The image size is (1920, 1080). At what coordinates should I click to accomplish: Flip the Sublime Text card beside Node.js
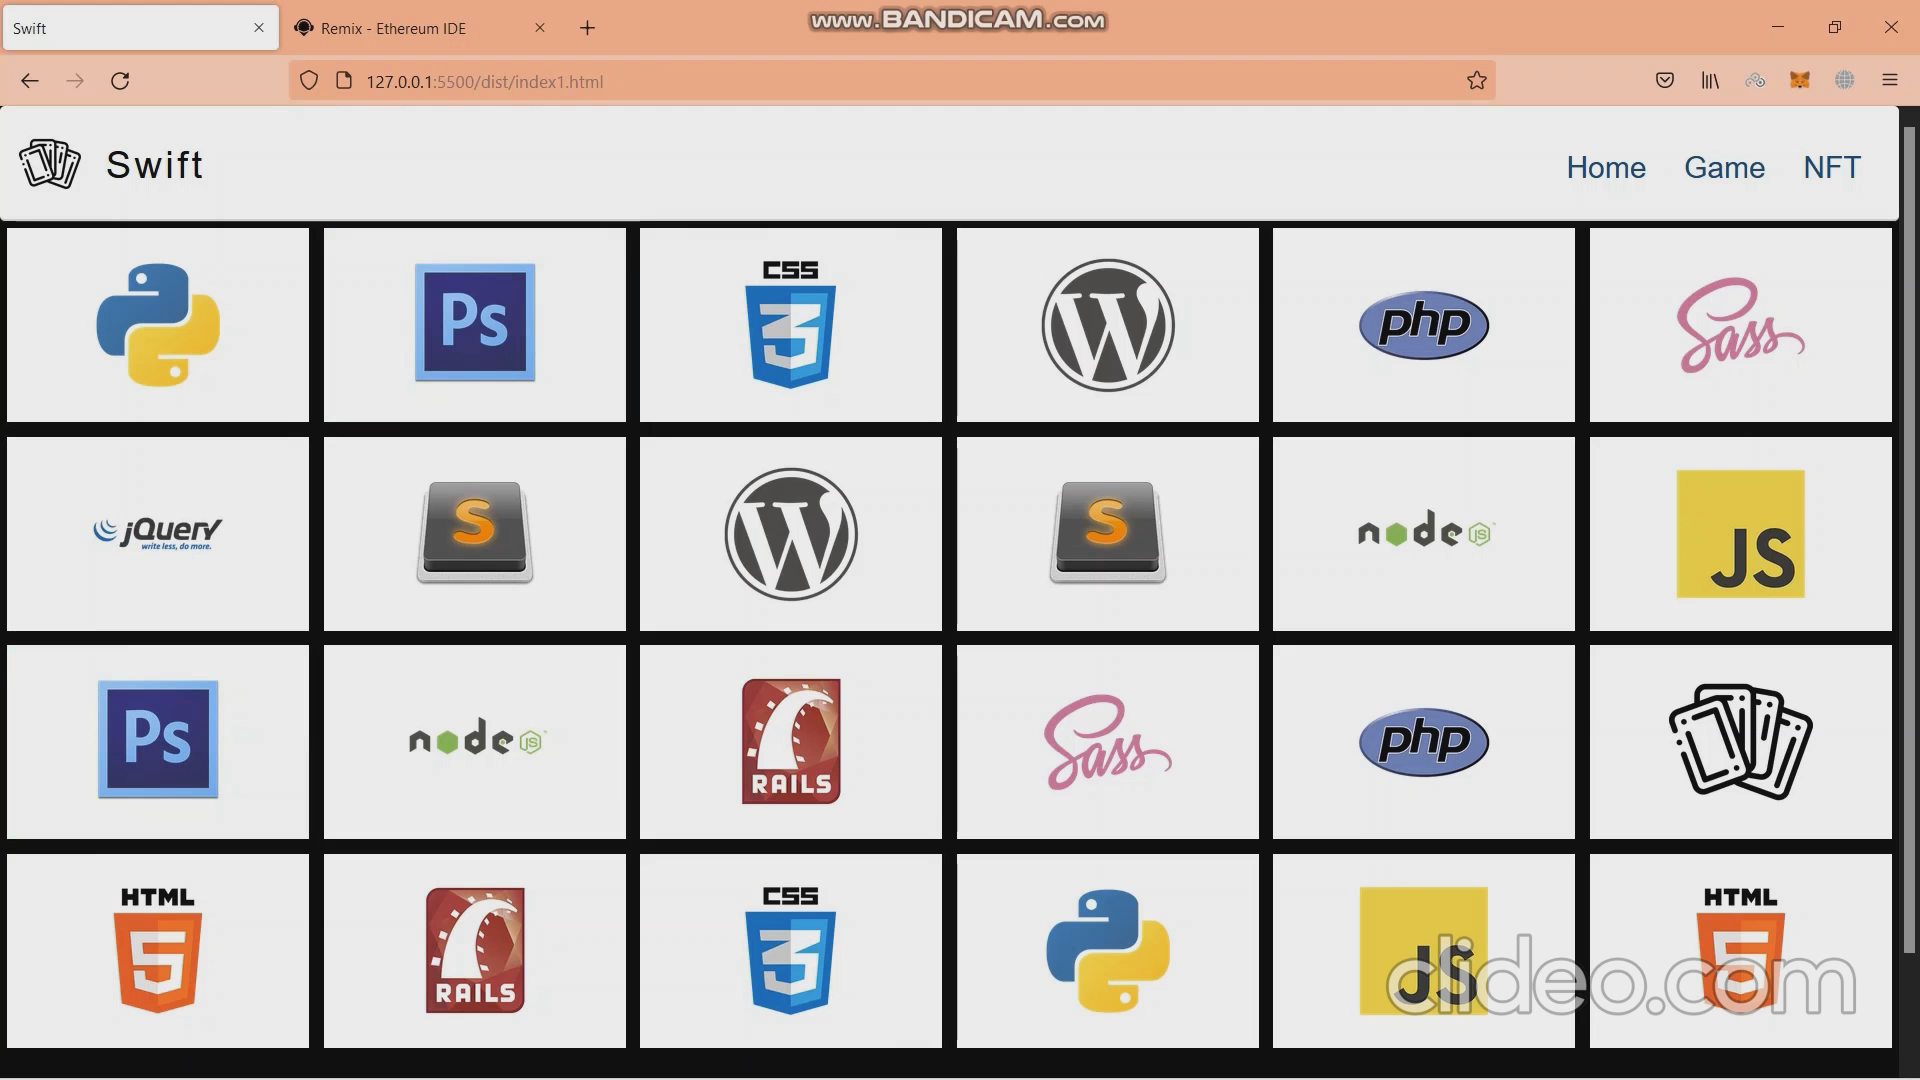pos(1108,534)
